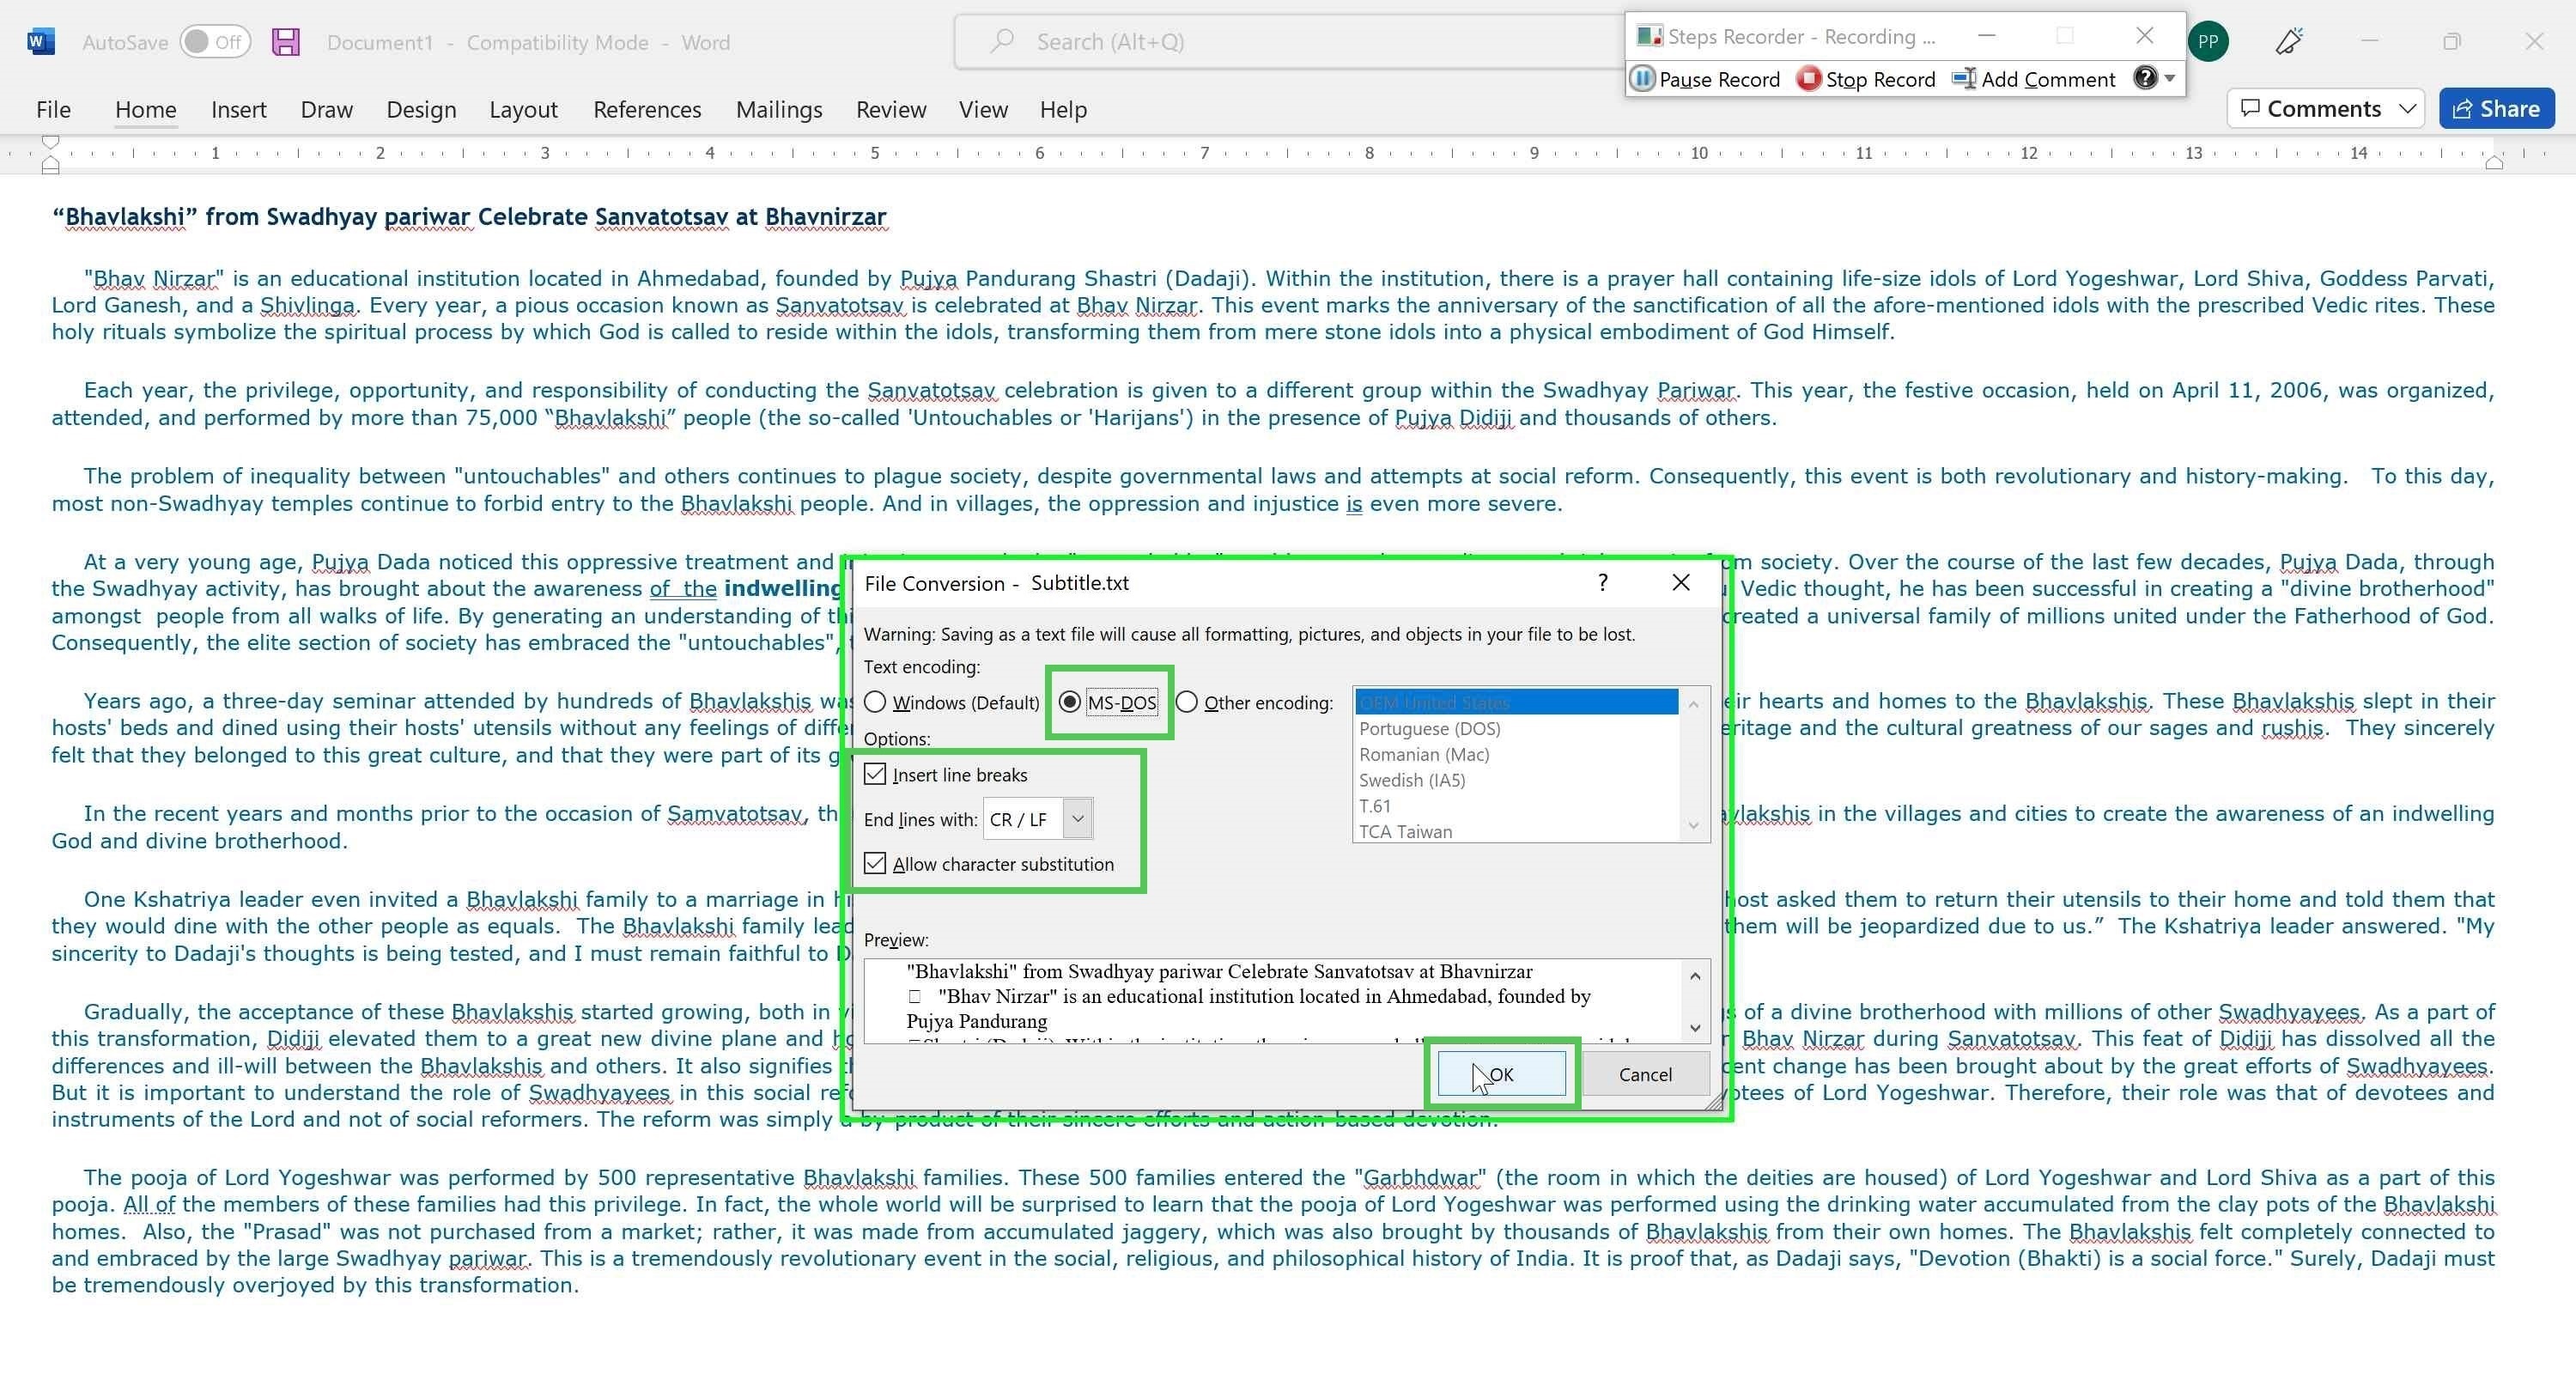2576x1374 pixels.
Task: Toggle Allow character substitution checkbox
Action: [x=875, y=863]
